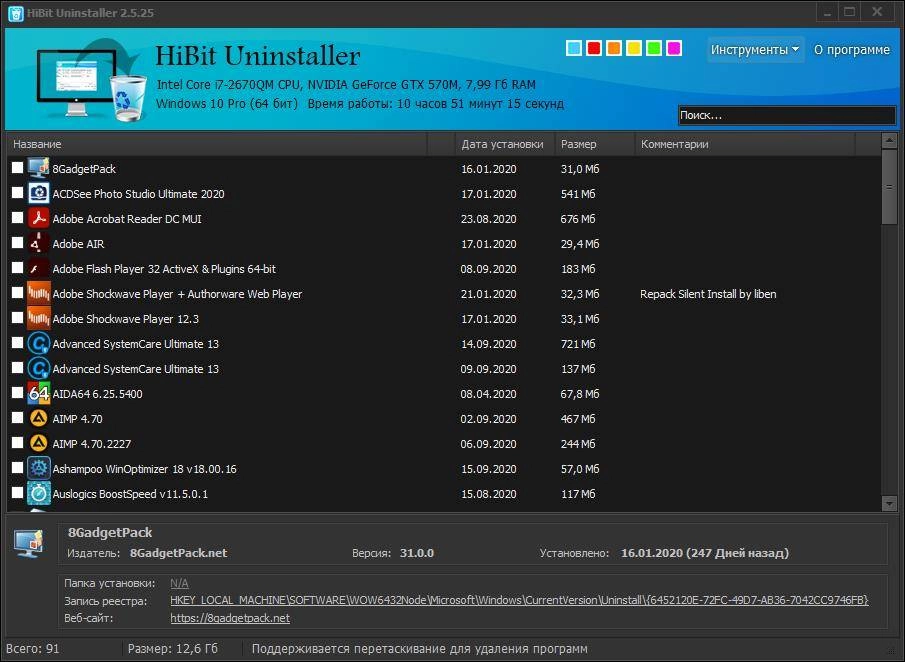Choose the magenta theme color swatch
The height and width of the screenshot is (662, 905).
[674, 48]
